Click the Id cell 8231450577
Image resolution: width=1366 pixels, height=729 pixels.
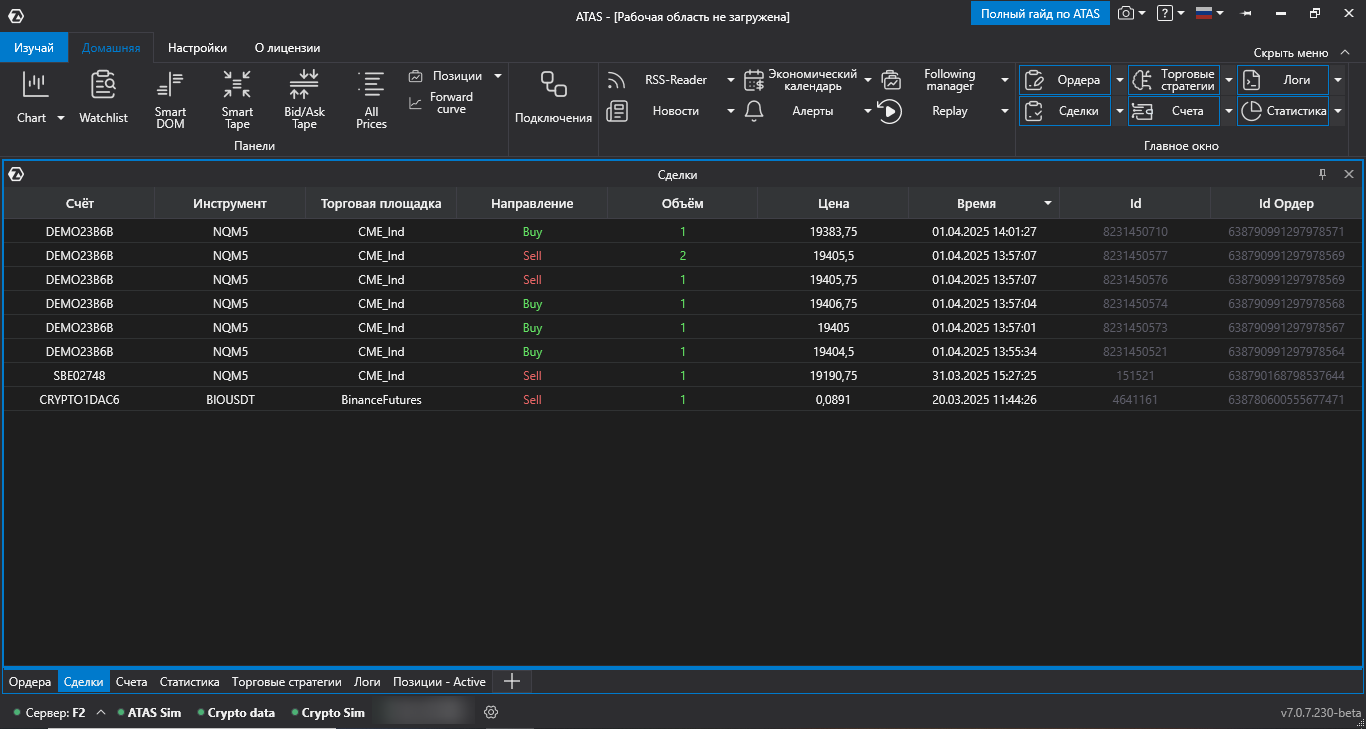[x=1135, y=256]
